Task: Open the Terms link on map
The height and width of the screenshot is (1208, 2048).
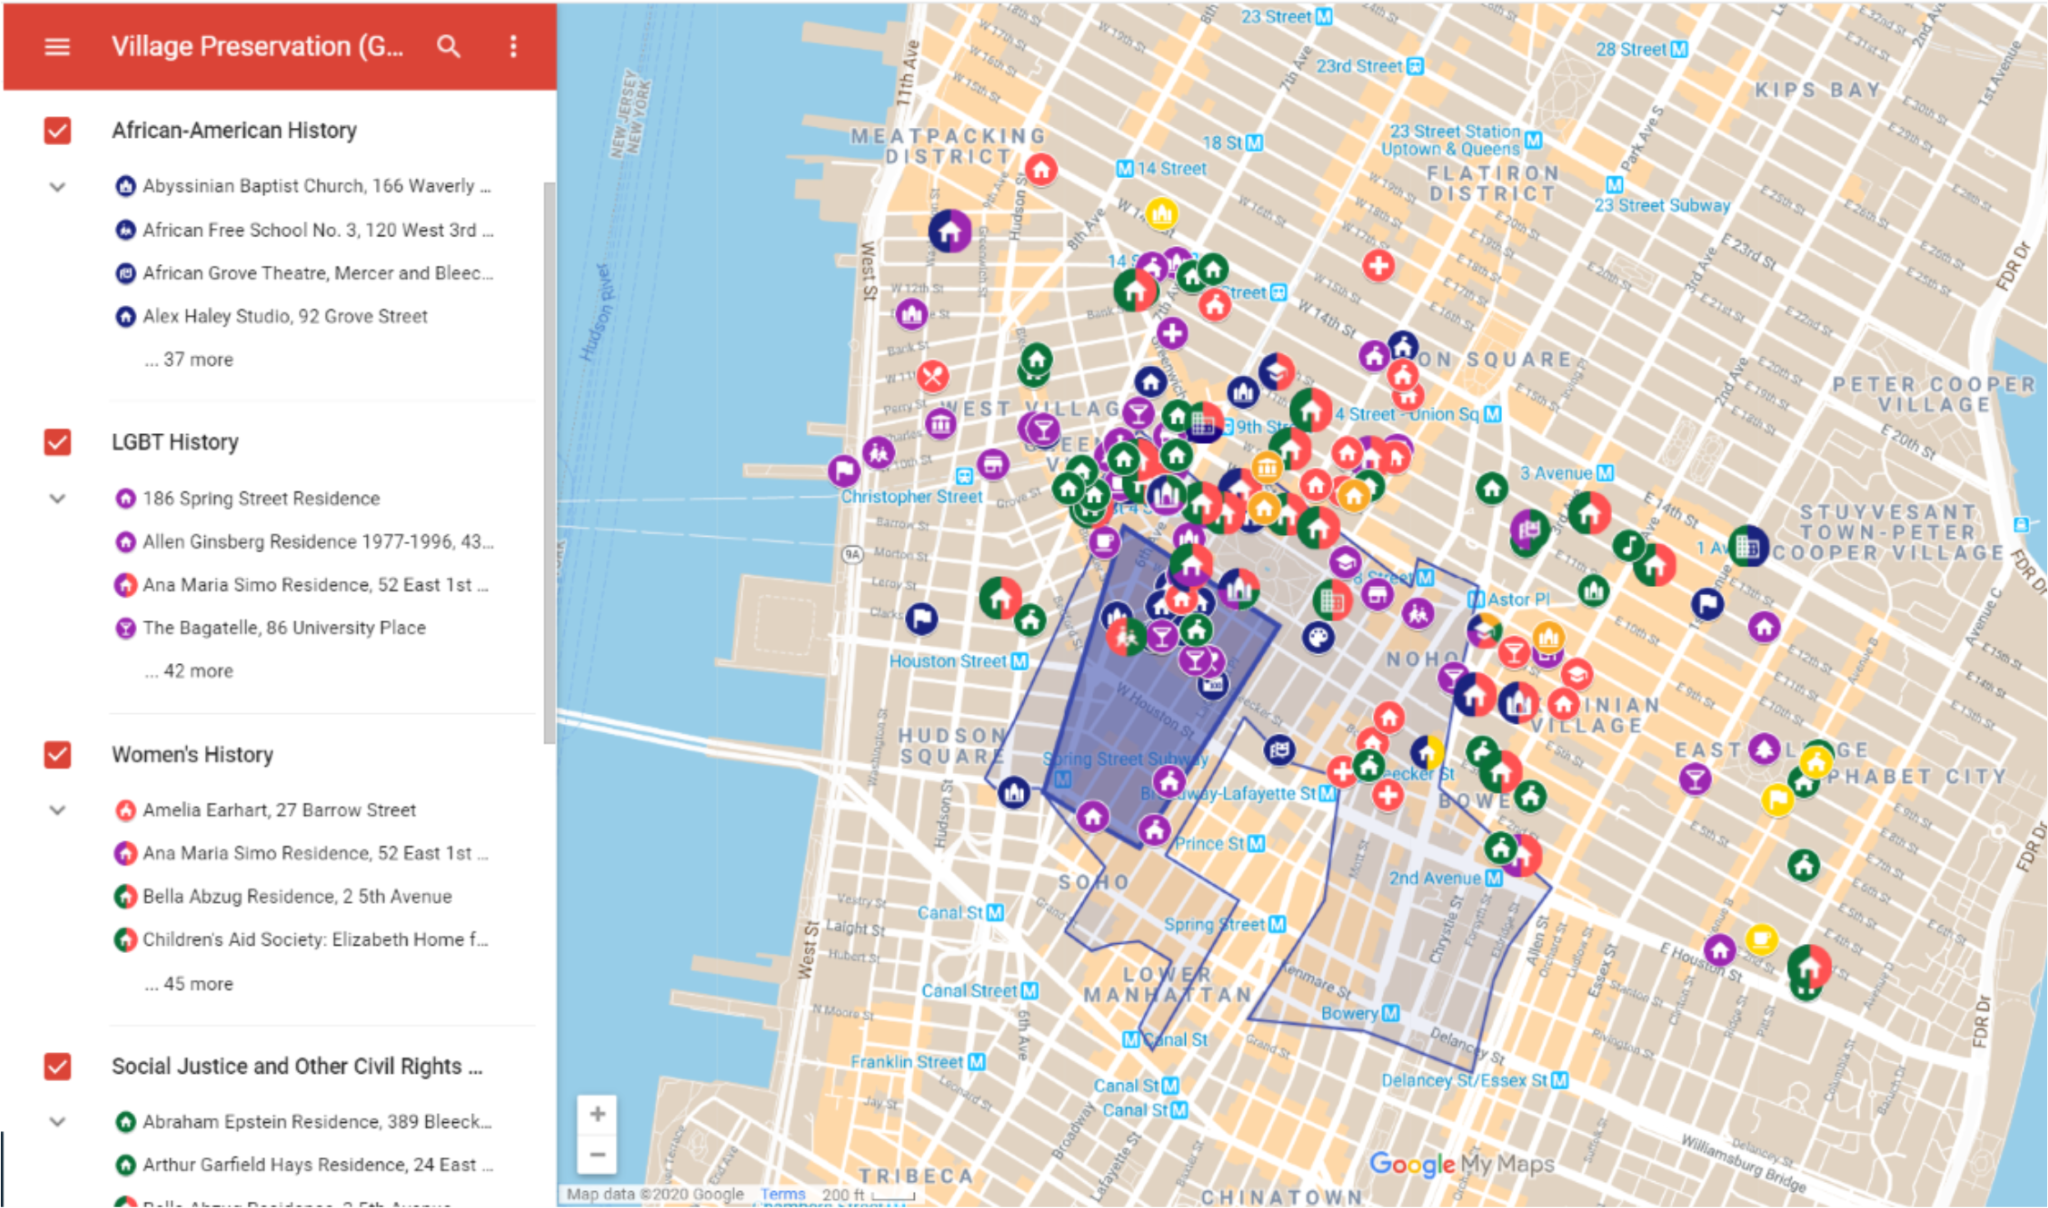Action: tap(782, 1194)
